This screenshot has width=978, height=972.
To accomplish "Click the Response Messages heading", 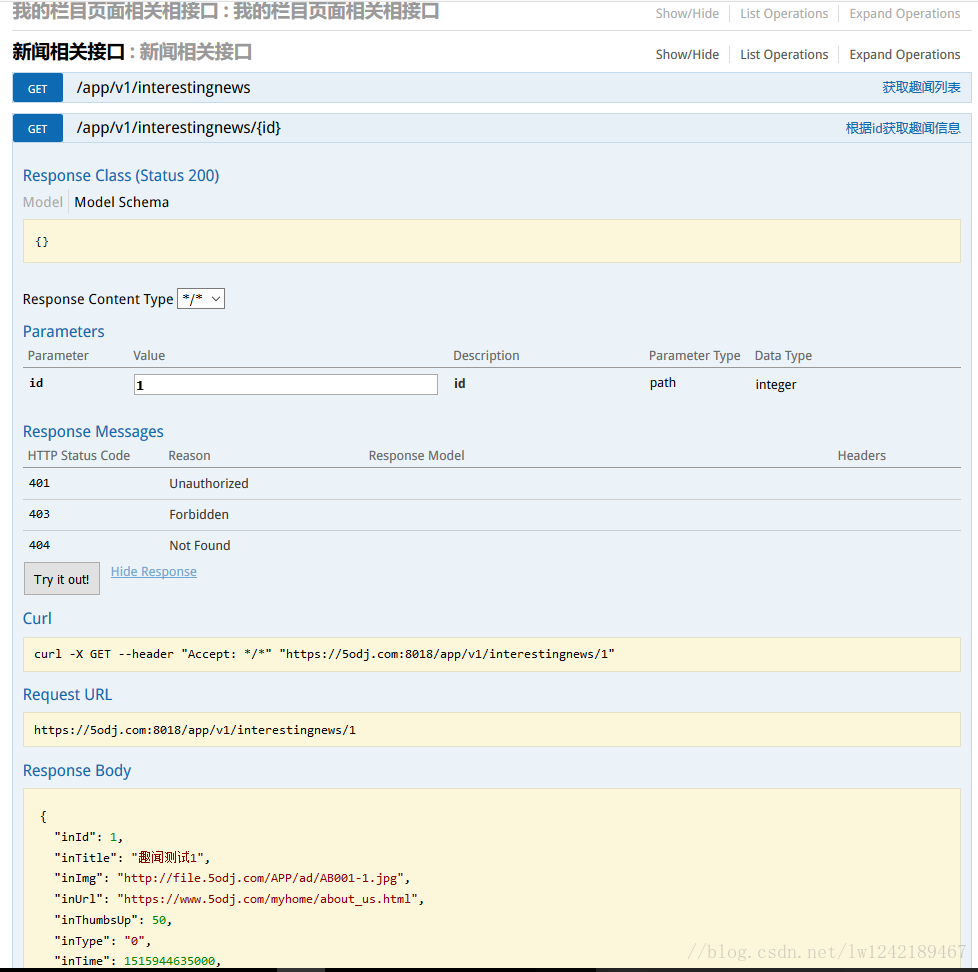I will click(x=93, y=432).
